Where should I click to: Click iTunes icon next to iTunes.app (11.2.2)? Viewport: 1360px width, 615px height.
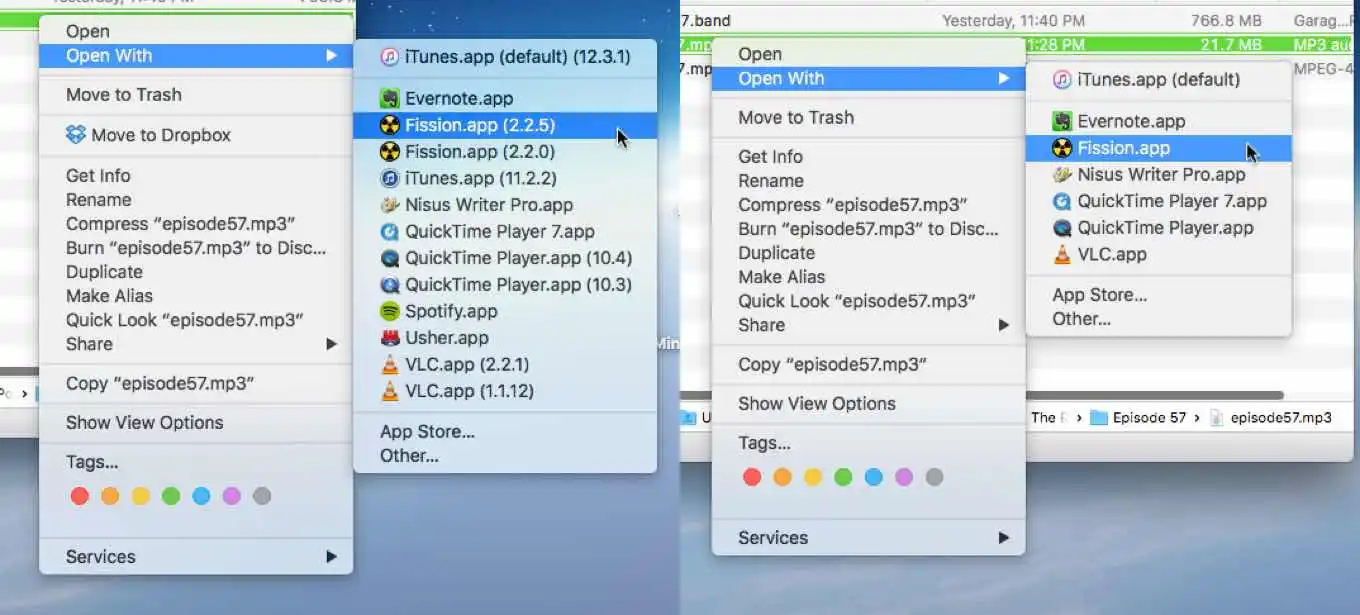click(x=390, y=178)
